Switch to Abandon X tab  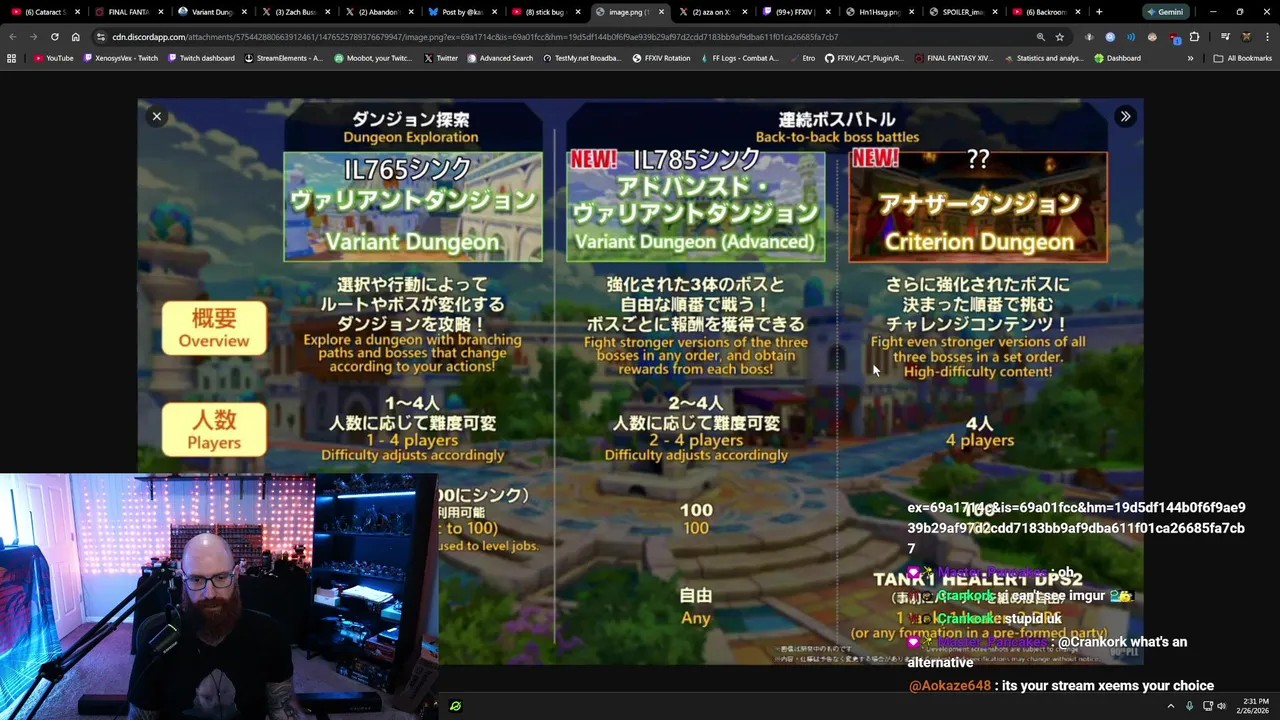pyautogui.click(x=379, y=12)
